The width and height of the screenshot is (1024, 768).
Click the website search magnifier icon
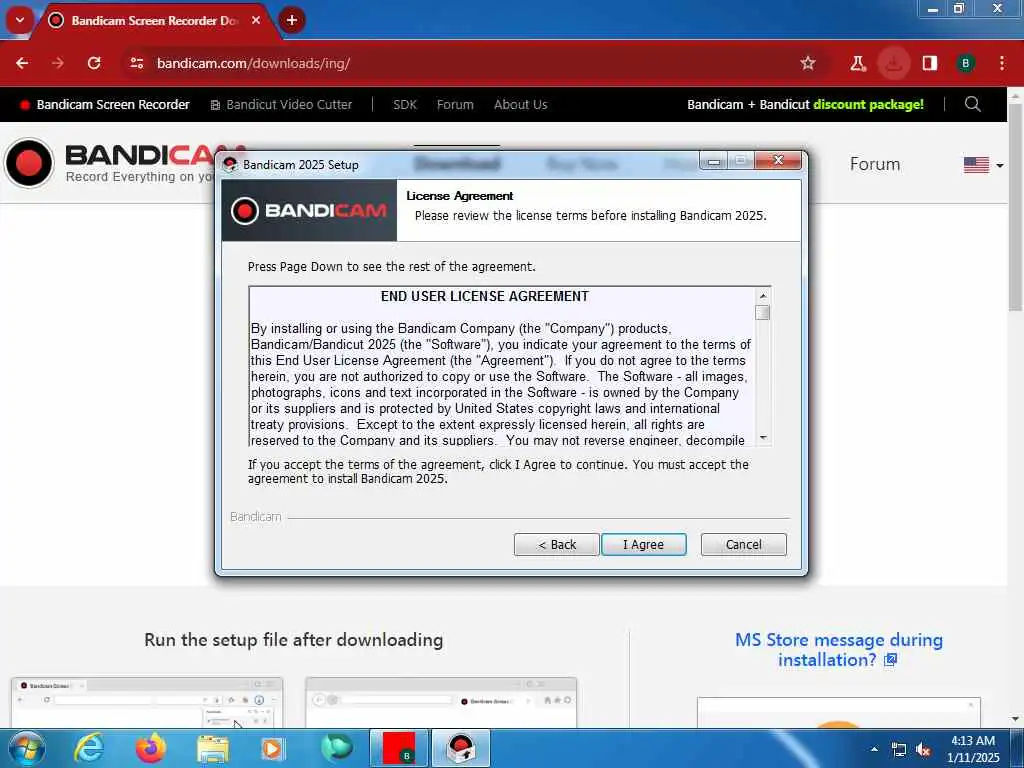[972, 104]
